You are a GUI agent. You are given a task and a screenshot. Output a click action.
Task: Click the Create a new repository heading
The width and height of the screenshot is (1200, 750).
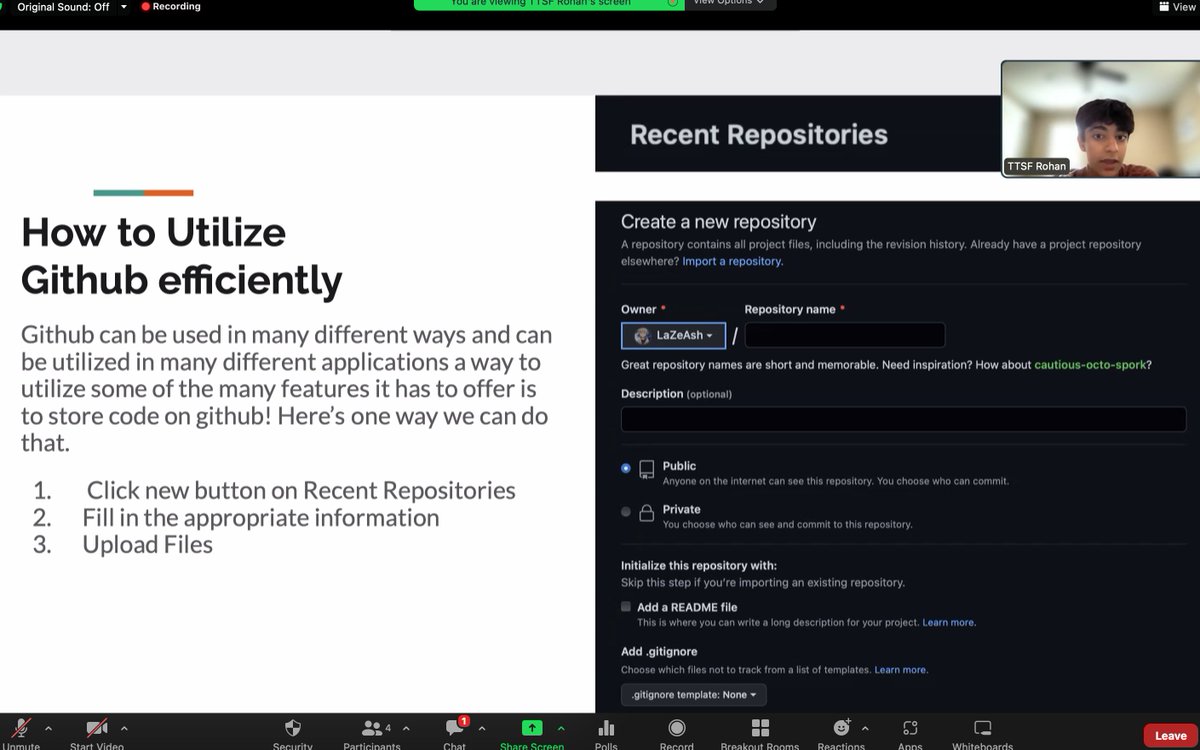[x=719, y=222]
